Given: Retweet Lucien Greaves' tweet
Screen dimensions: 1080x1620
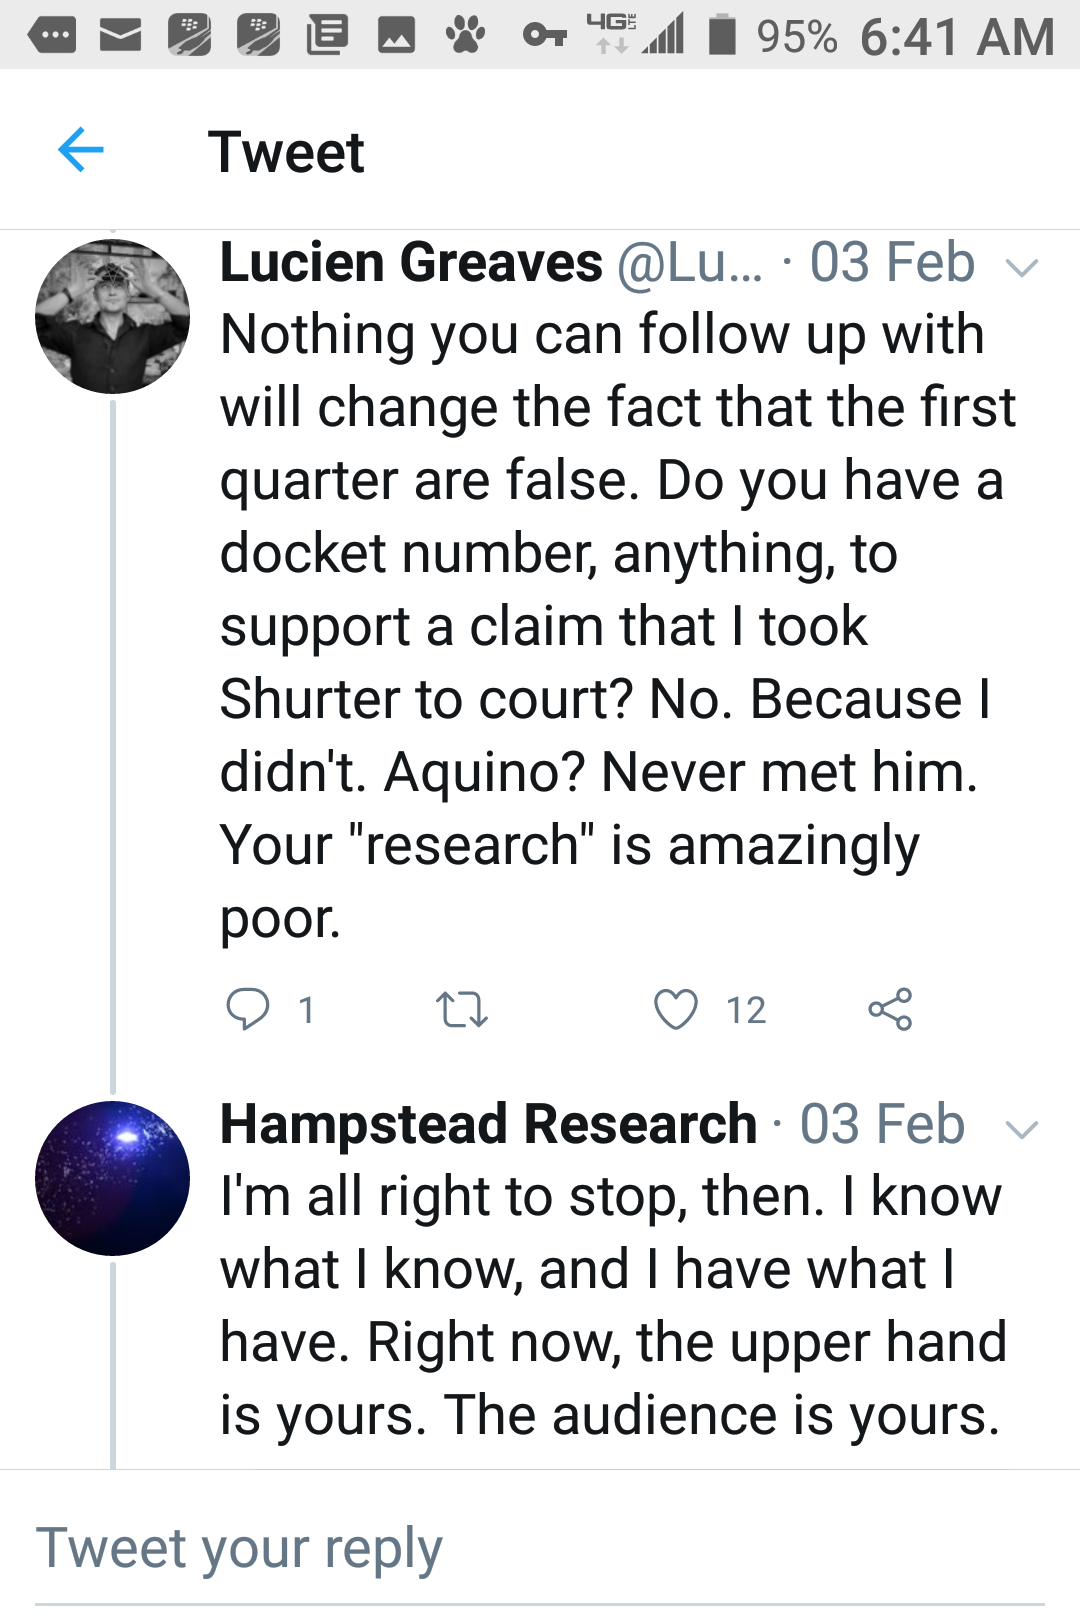Looking at the screenshot, I should [x=462, y=1009].
